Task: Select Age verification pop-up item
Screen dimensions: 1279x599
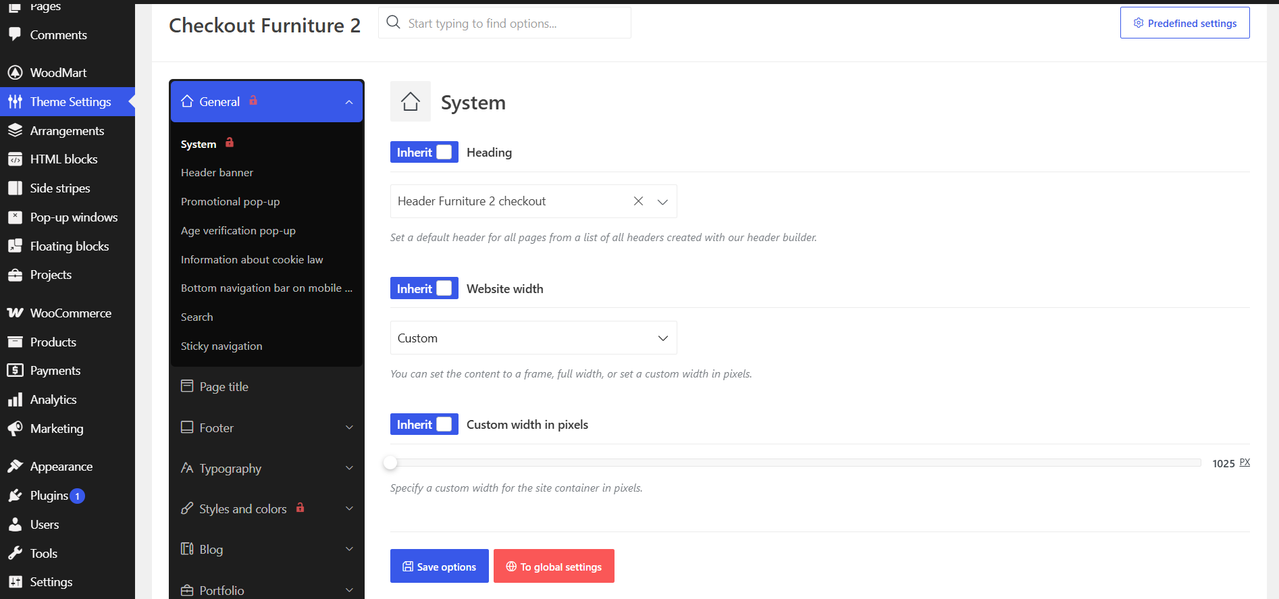Action: [x=238, y=231]
